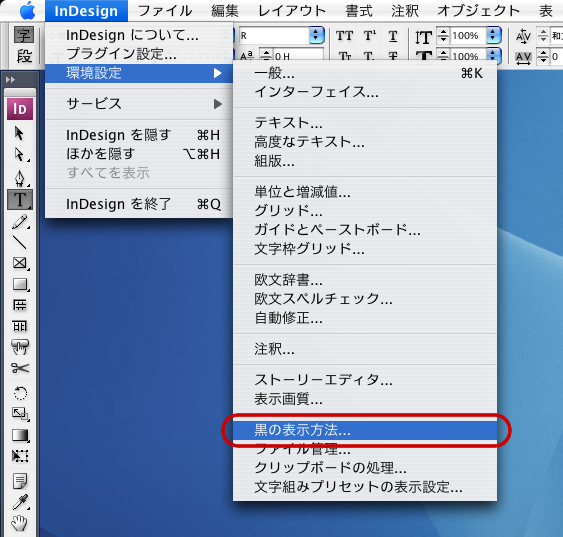Select the Note tool
Screen dimensions: 563x537
click(x=20, y=481)
